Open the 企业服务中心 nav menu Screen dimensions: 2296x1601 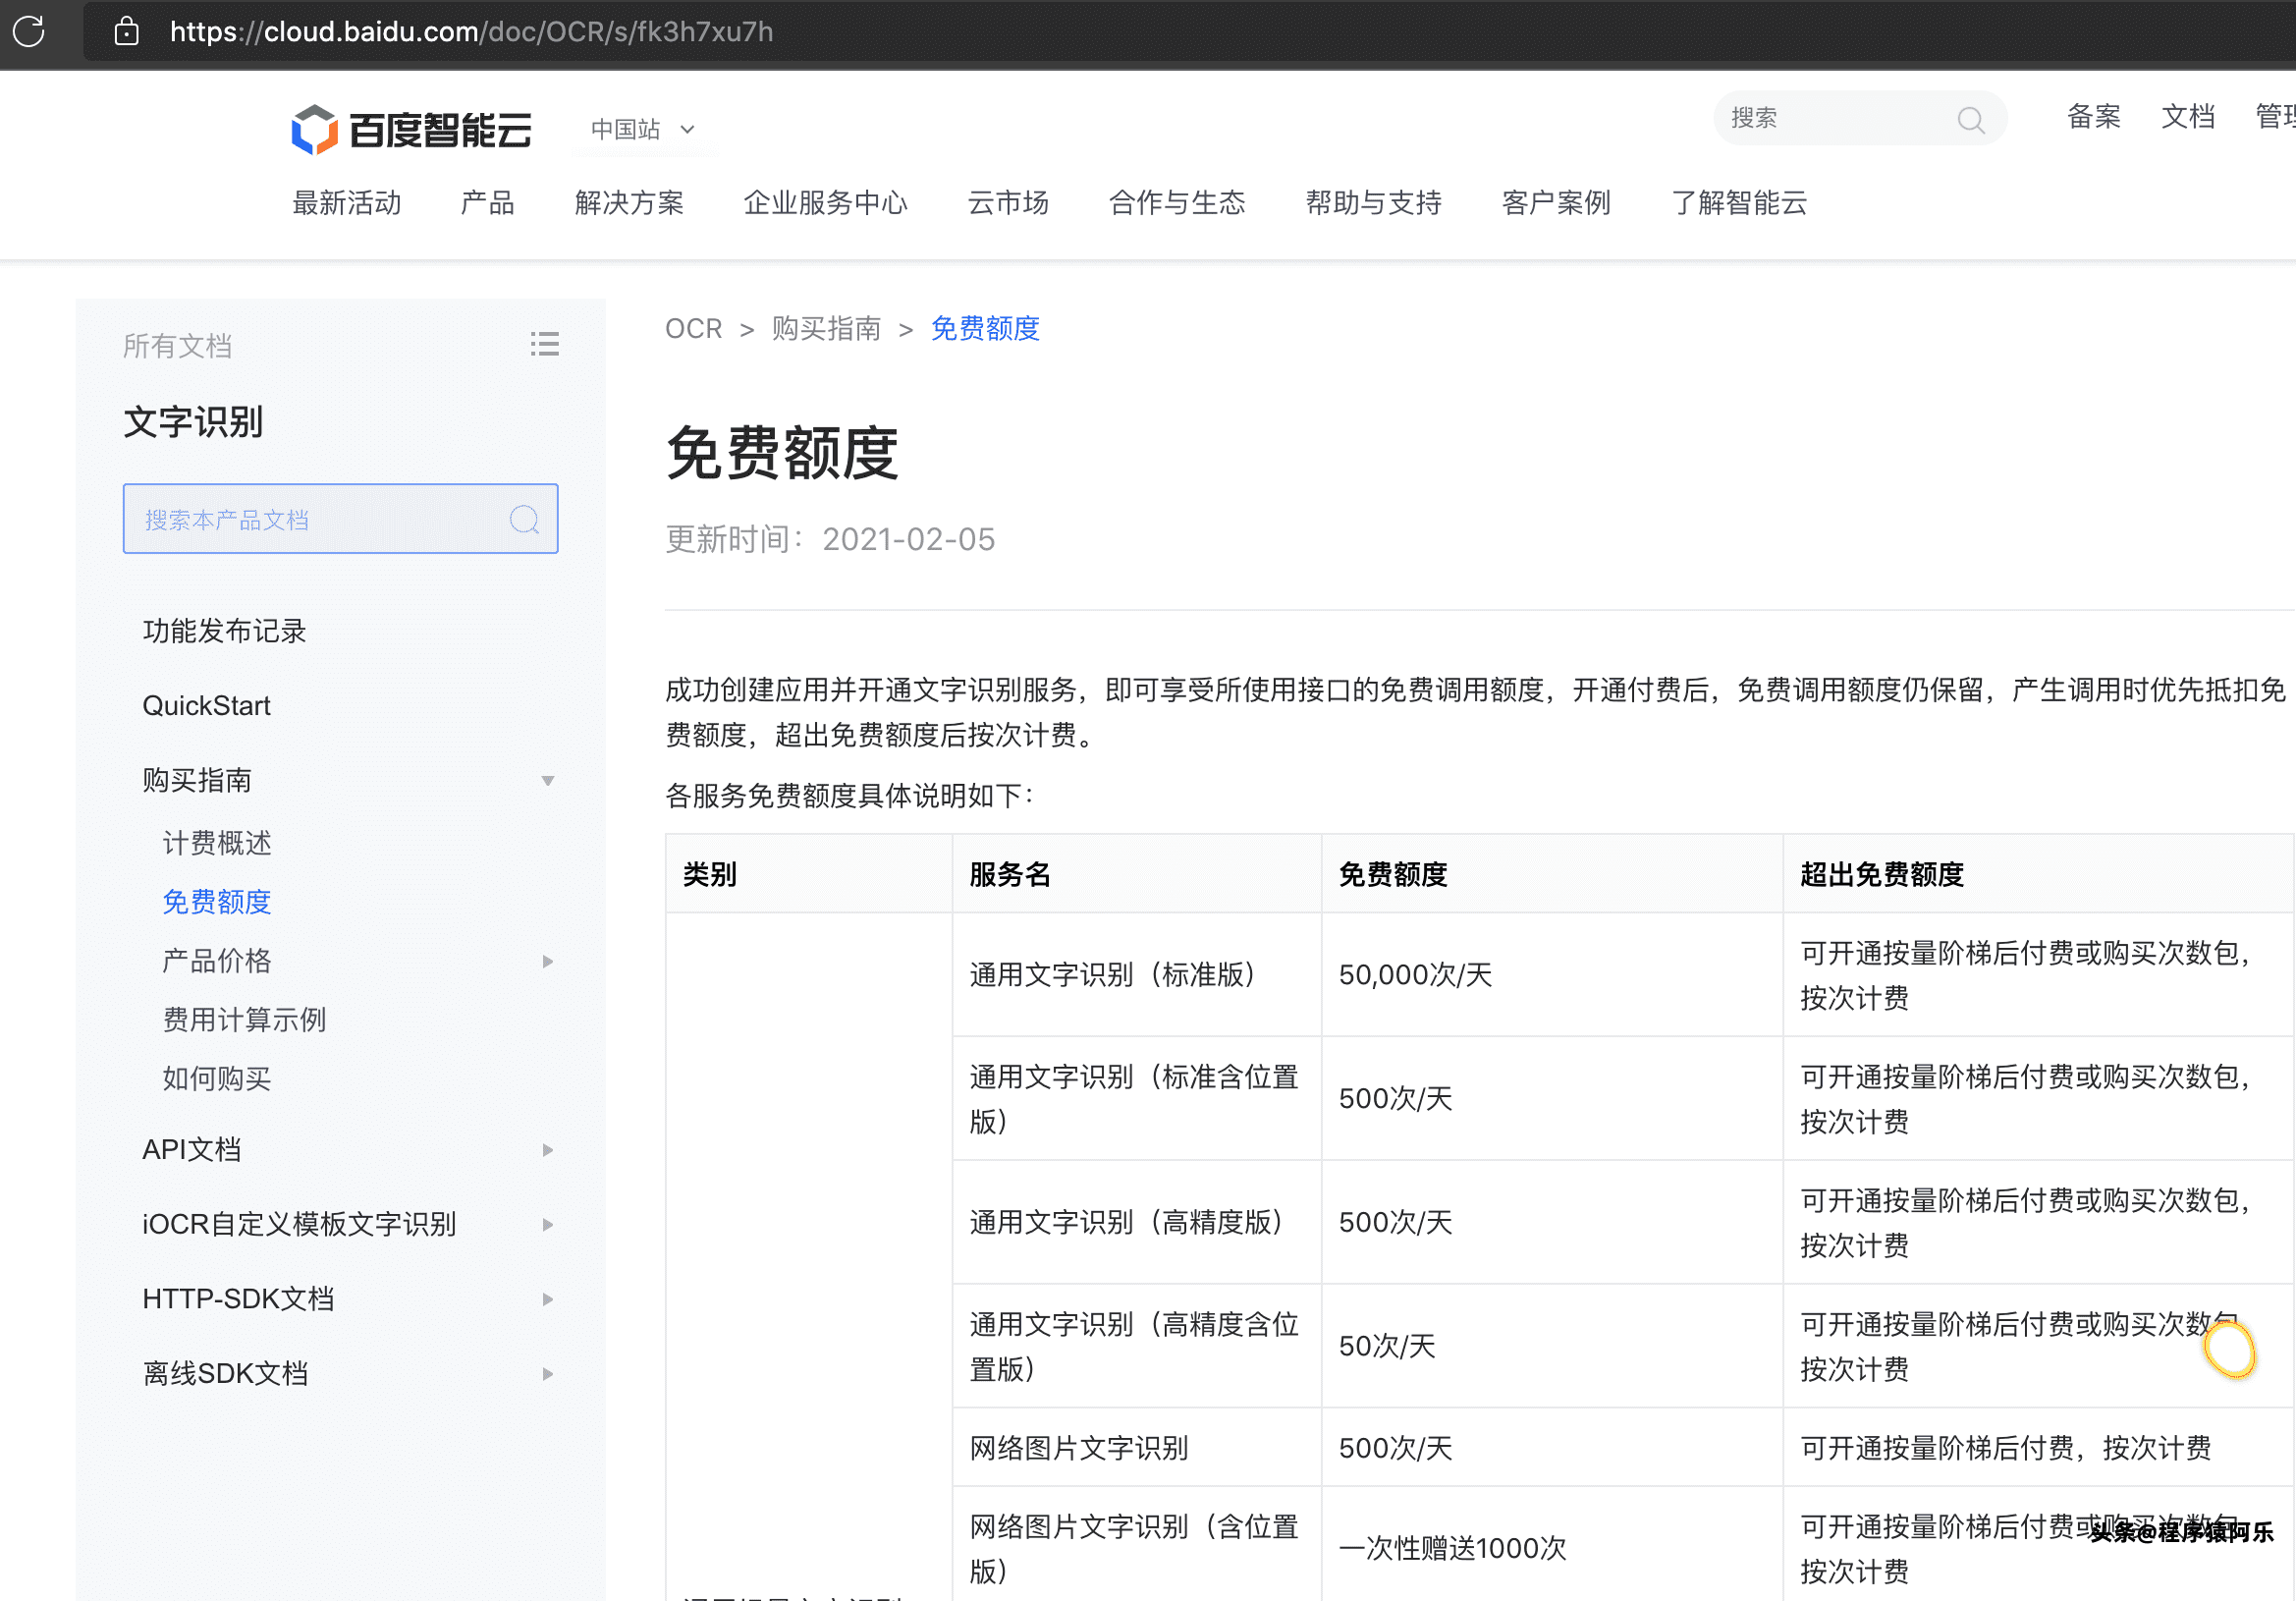tap(825, 203)
